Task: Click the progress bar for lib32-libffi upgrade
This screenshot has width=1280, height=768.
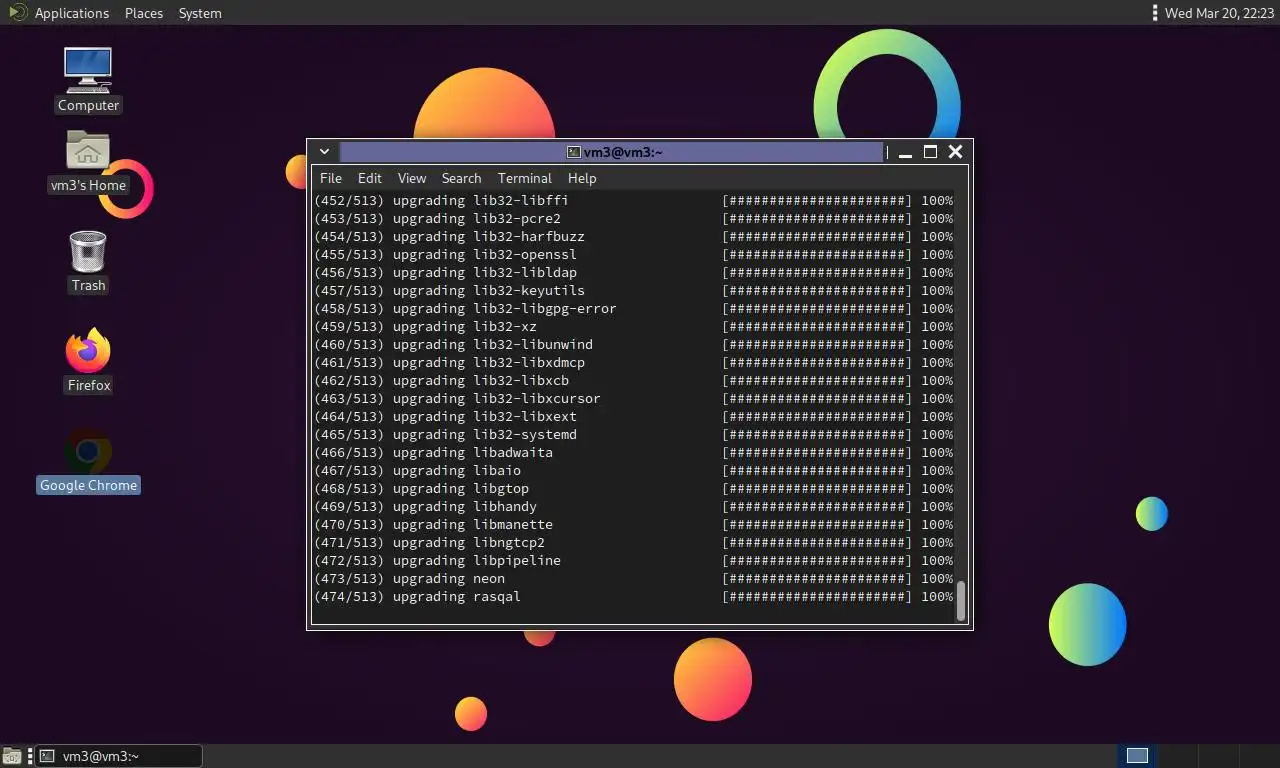Action: (x=817, y=200)
